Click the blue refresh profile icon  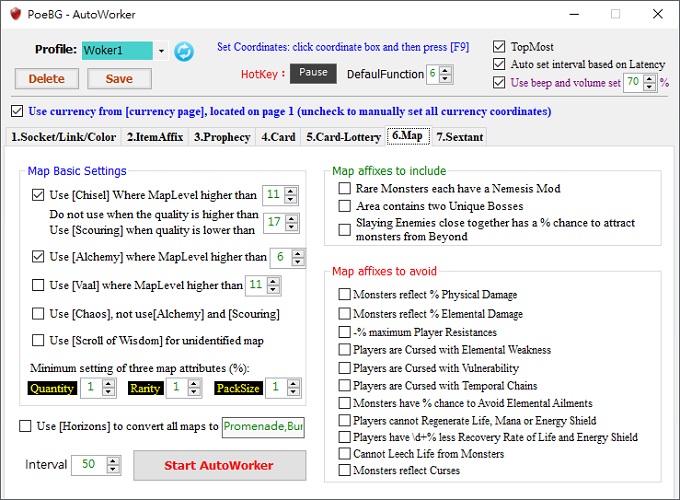(x=184, y=52)
